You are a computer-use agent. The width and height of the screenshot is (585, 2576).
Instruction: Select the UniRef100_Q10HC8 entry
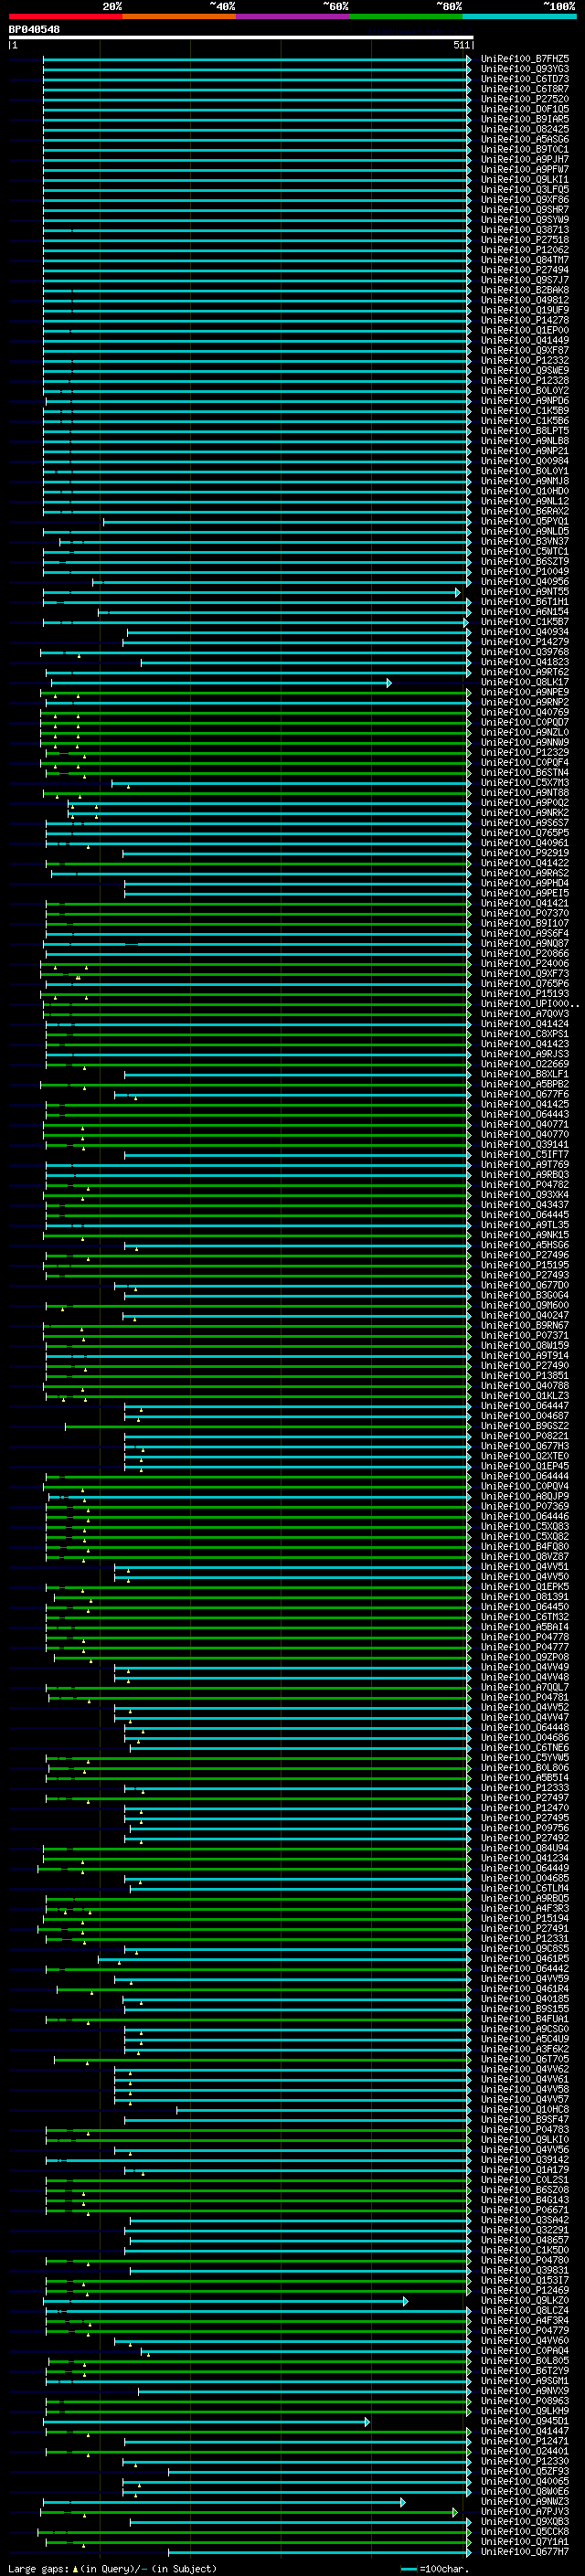pos(525,2109)
